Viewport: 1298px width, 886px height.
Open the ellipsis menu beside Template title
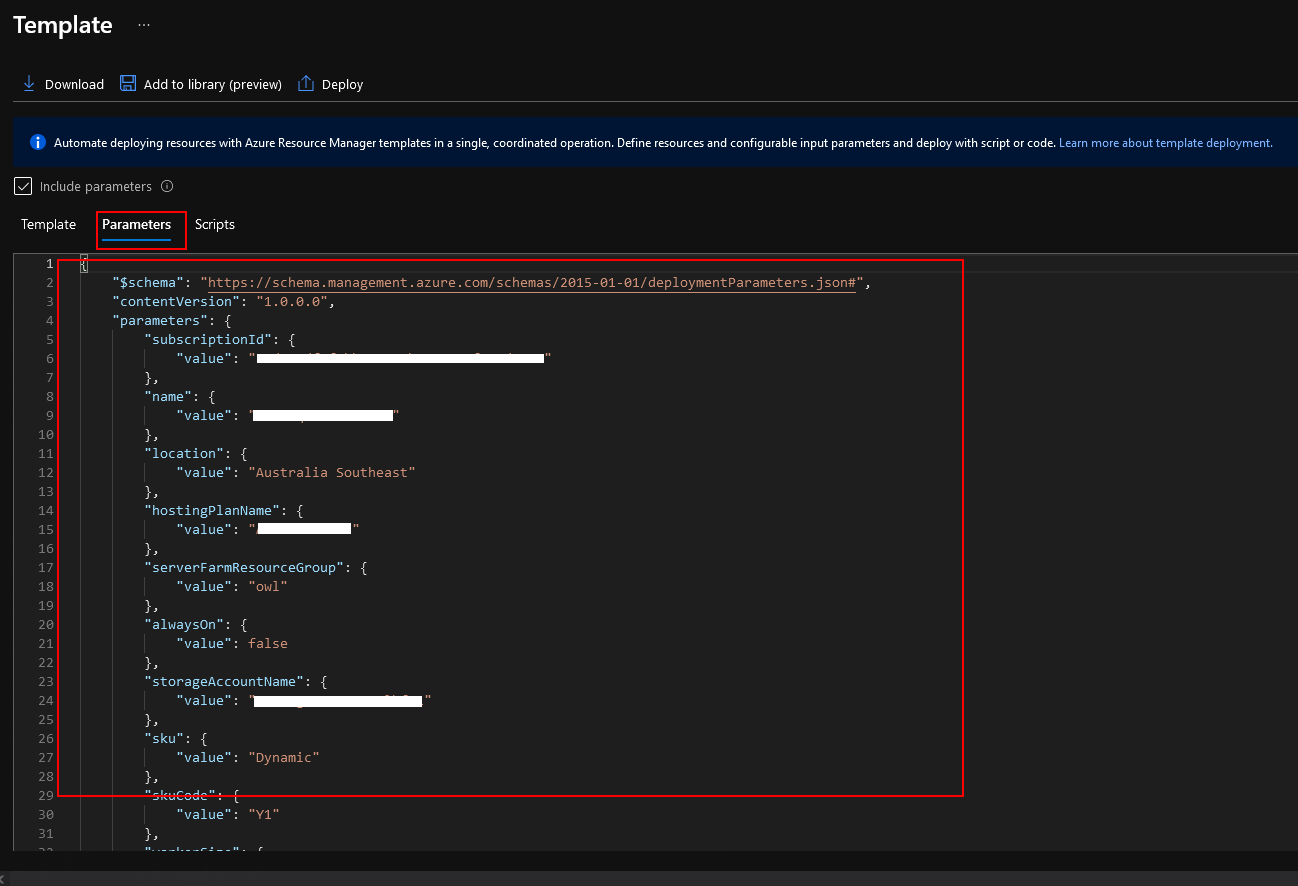pos(144,25)
